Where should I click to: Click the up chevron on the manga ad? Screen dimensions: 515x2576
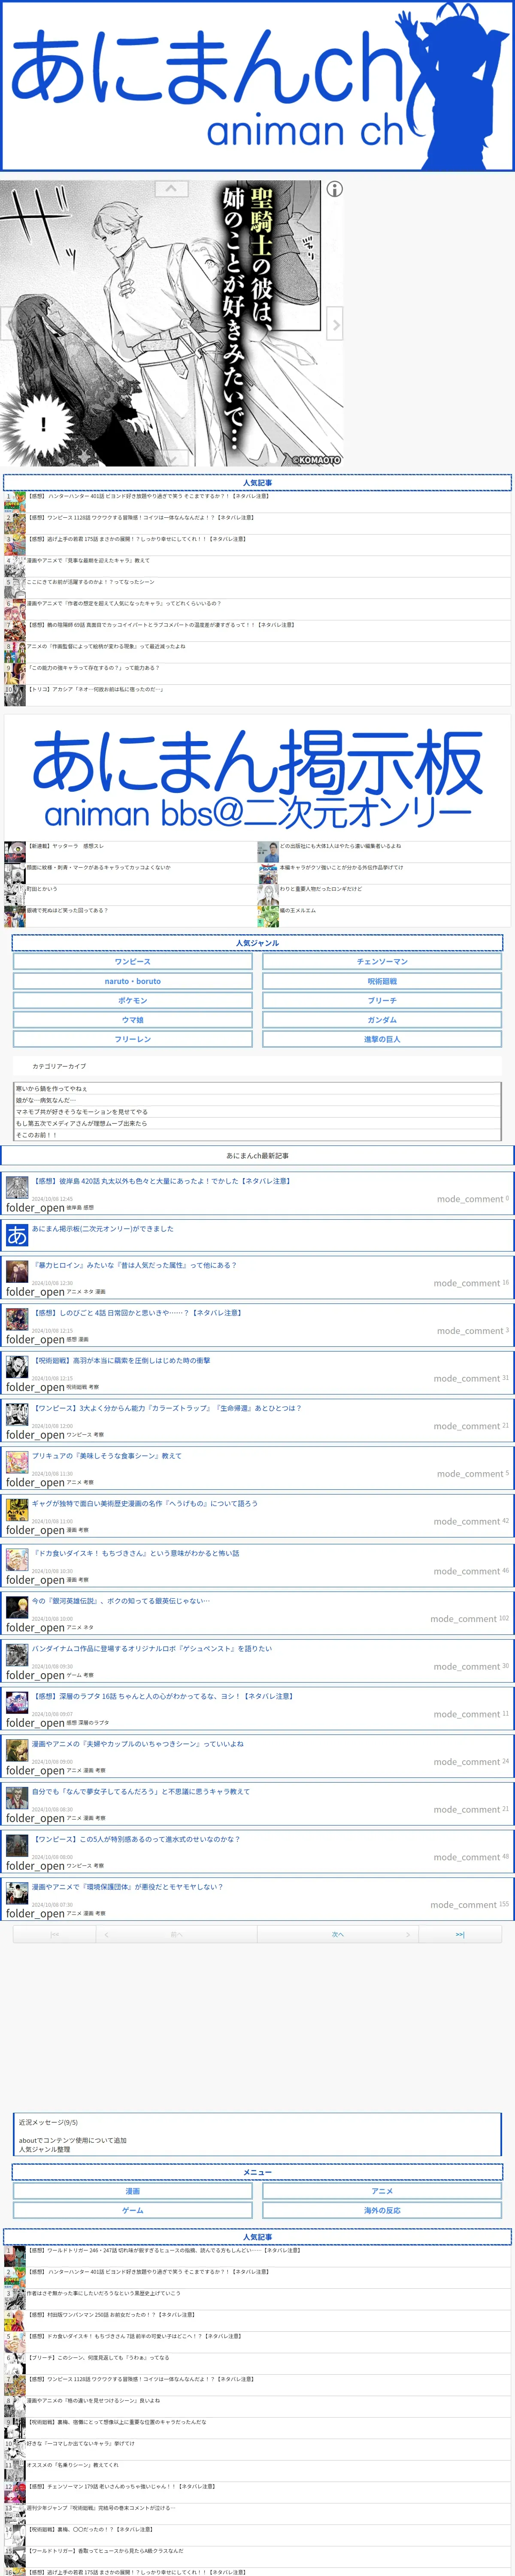tap(171, 188)
